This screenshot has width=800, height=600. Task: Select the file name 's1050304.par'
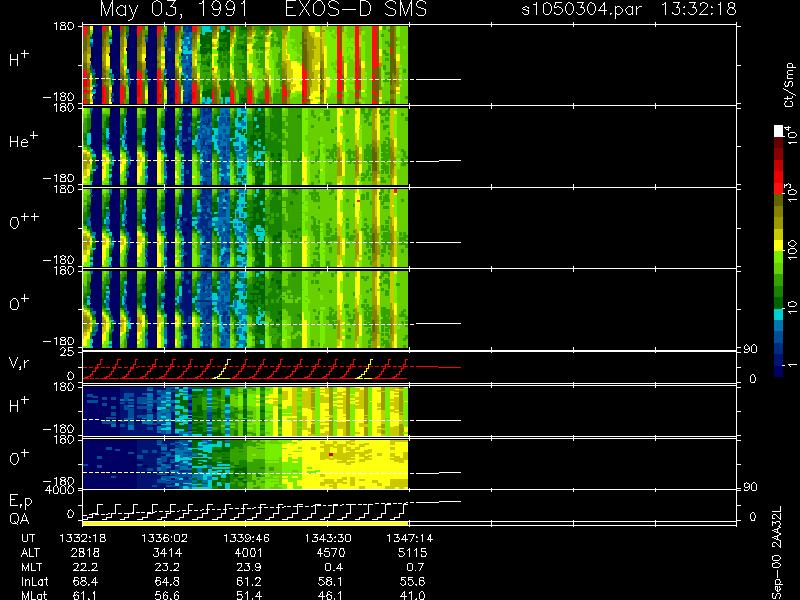[581, 10]
